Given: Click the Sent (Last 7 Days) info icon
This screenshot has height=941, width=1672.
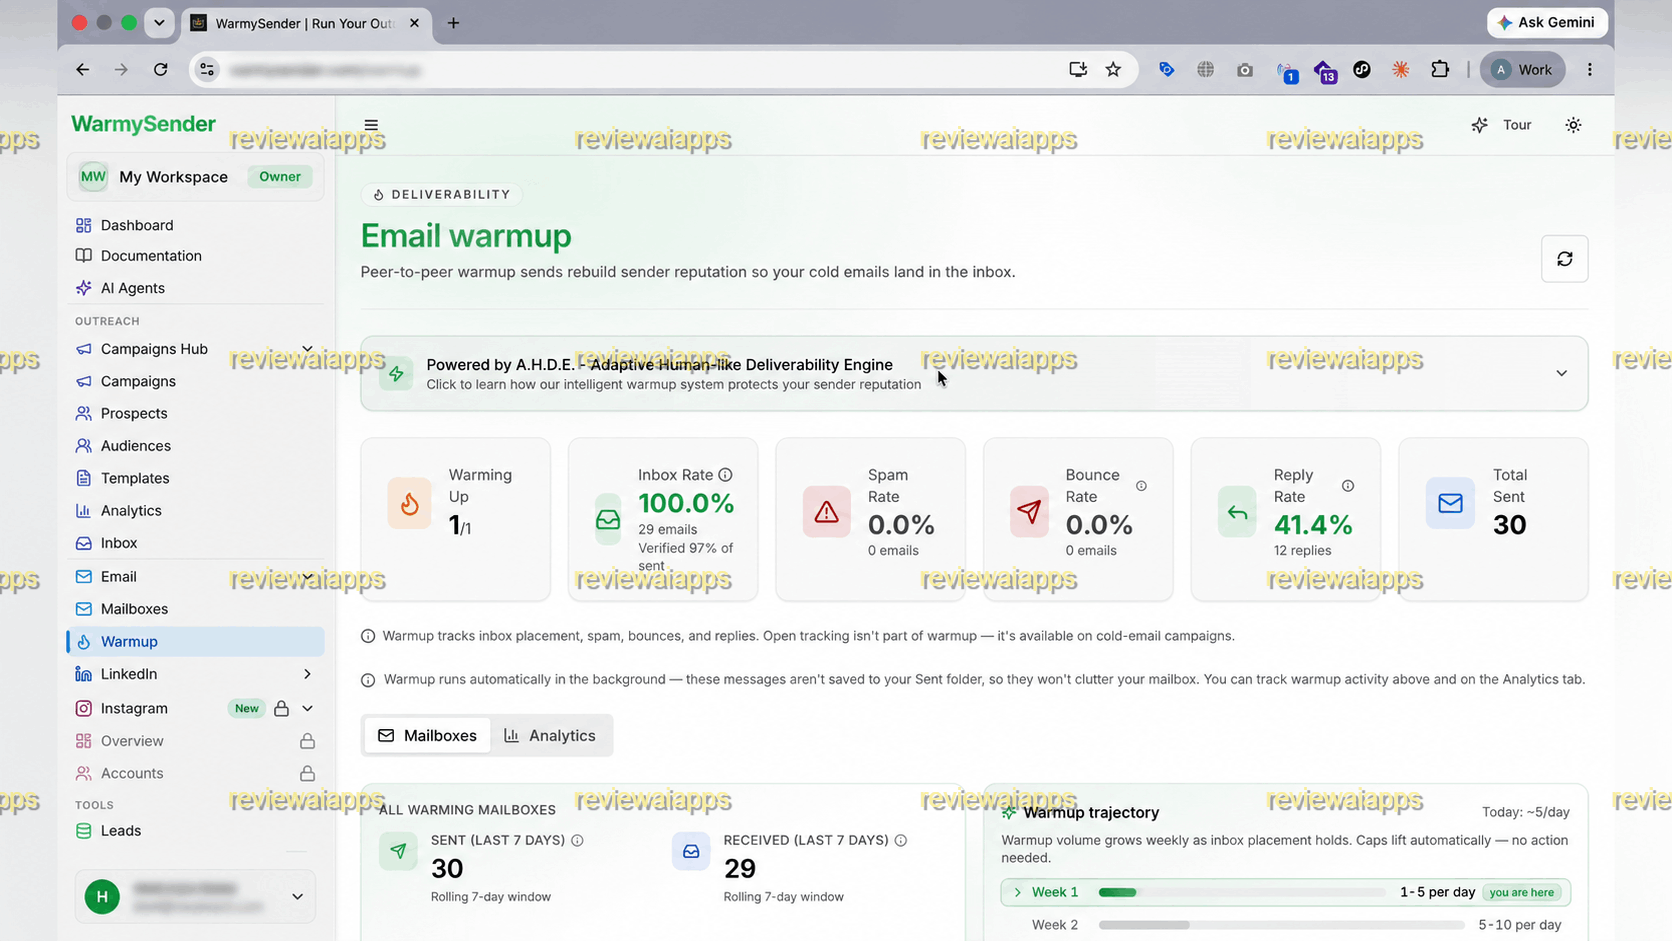Looking at the screenshot, I should (577, 841).
